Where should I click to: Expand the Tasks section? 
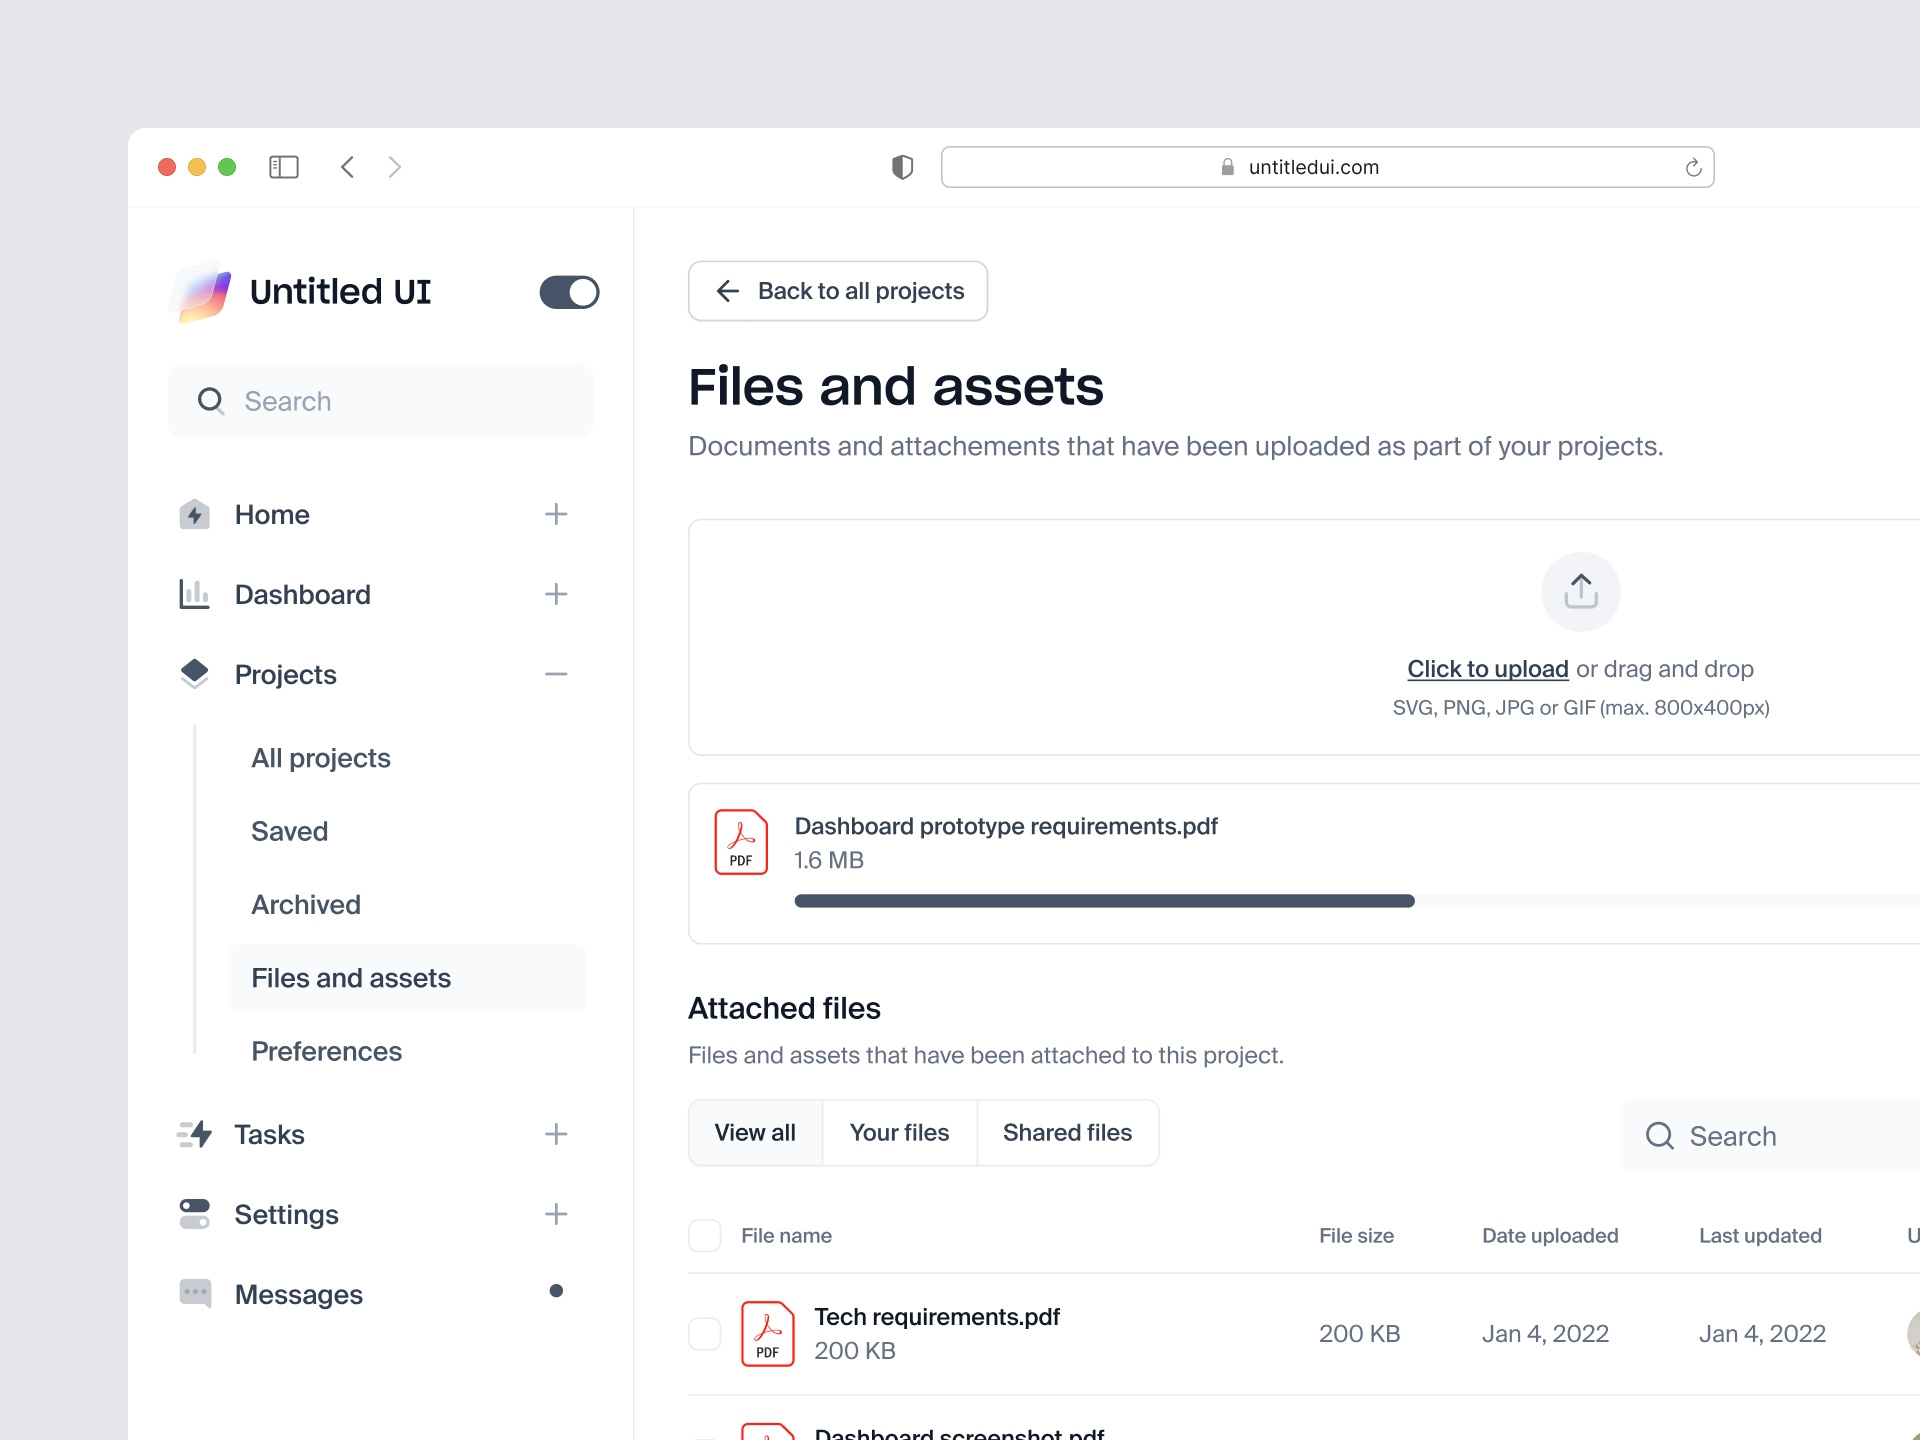pyautogui.click(x=556, y=1134)
